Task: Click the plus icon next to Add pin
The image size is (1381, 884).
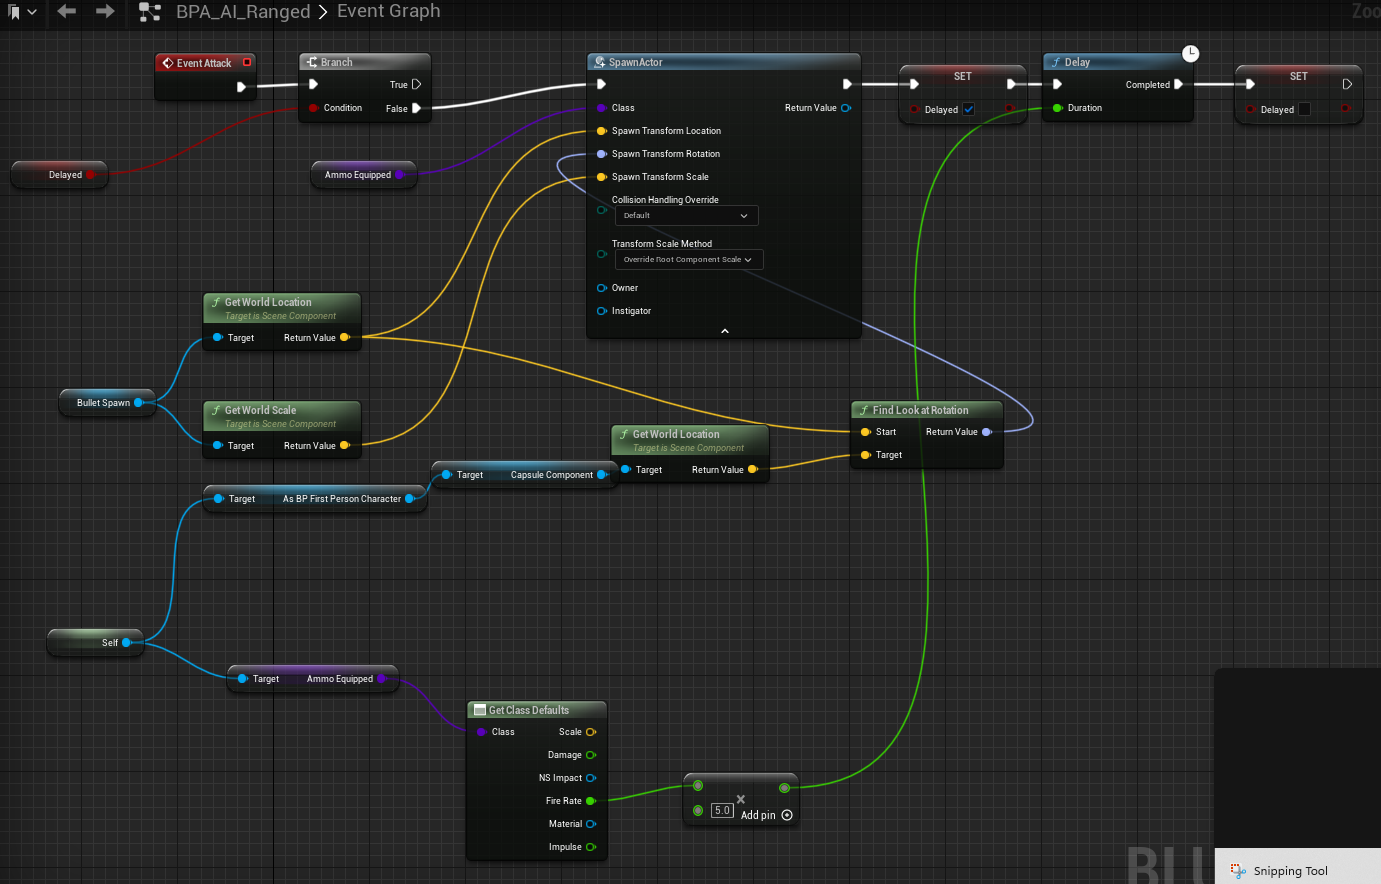Action: tap(787, 815)
